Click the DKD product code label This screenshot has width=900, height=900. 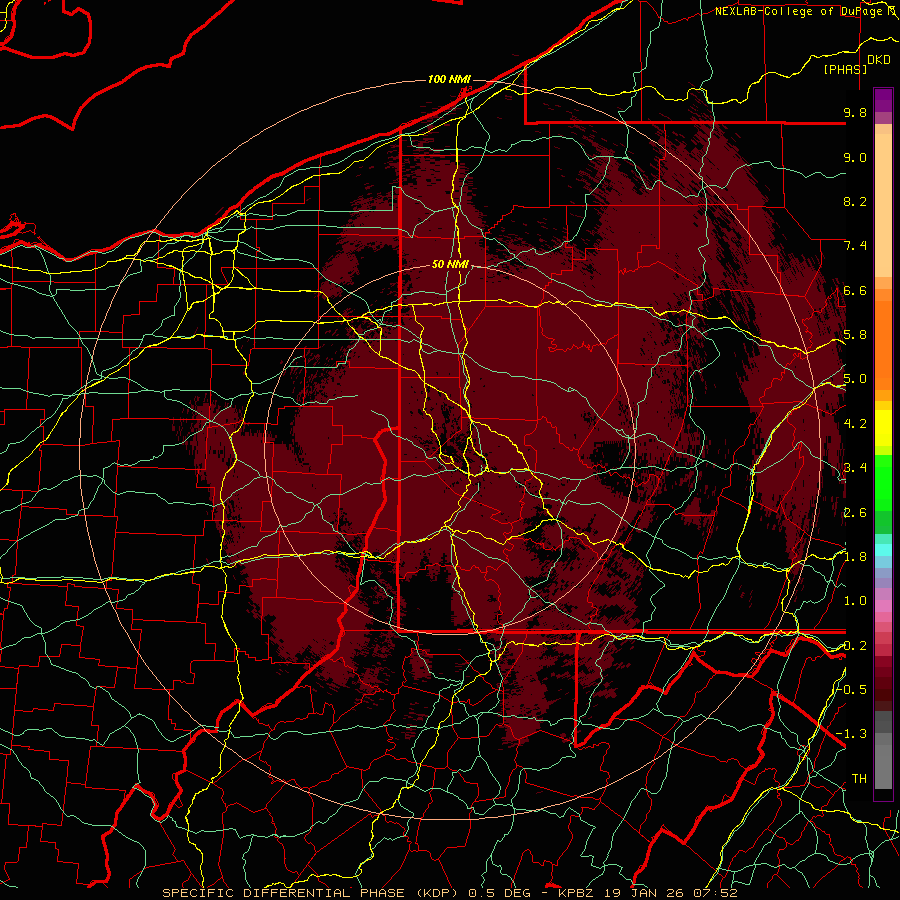tap(878, 60)
